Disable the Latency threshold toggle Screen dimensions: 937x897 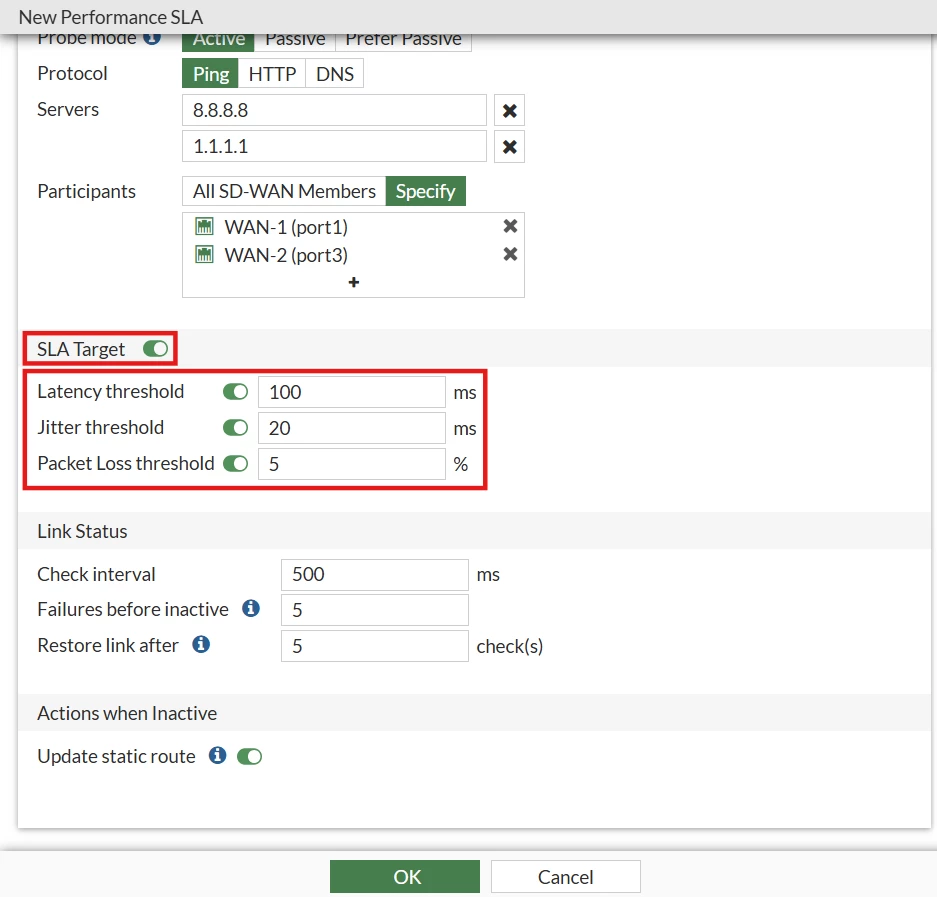point(235,391)
